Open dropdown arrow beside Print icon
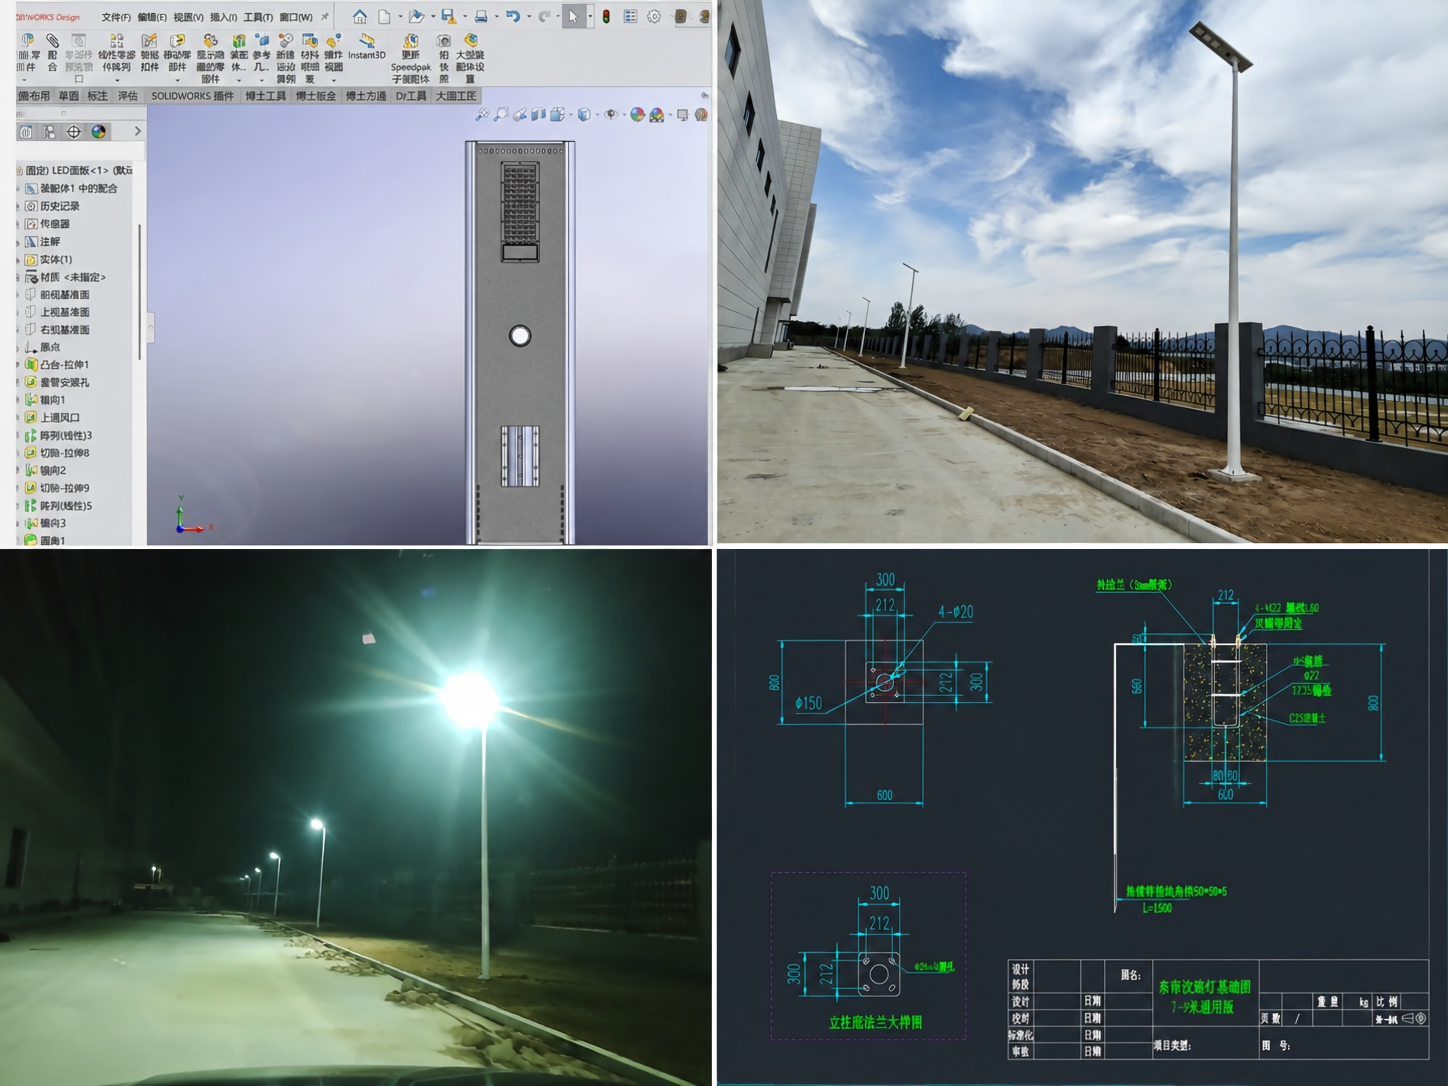The image size is (1448, 1086). click(496, 17)
